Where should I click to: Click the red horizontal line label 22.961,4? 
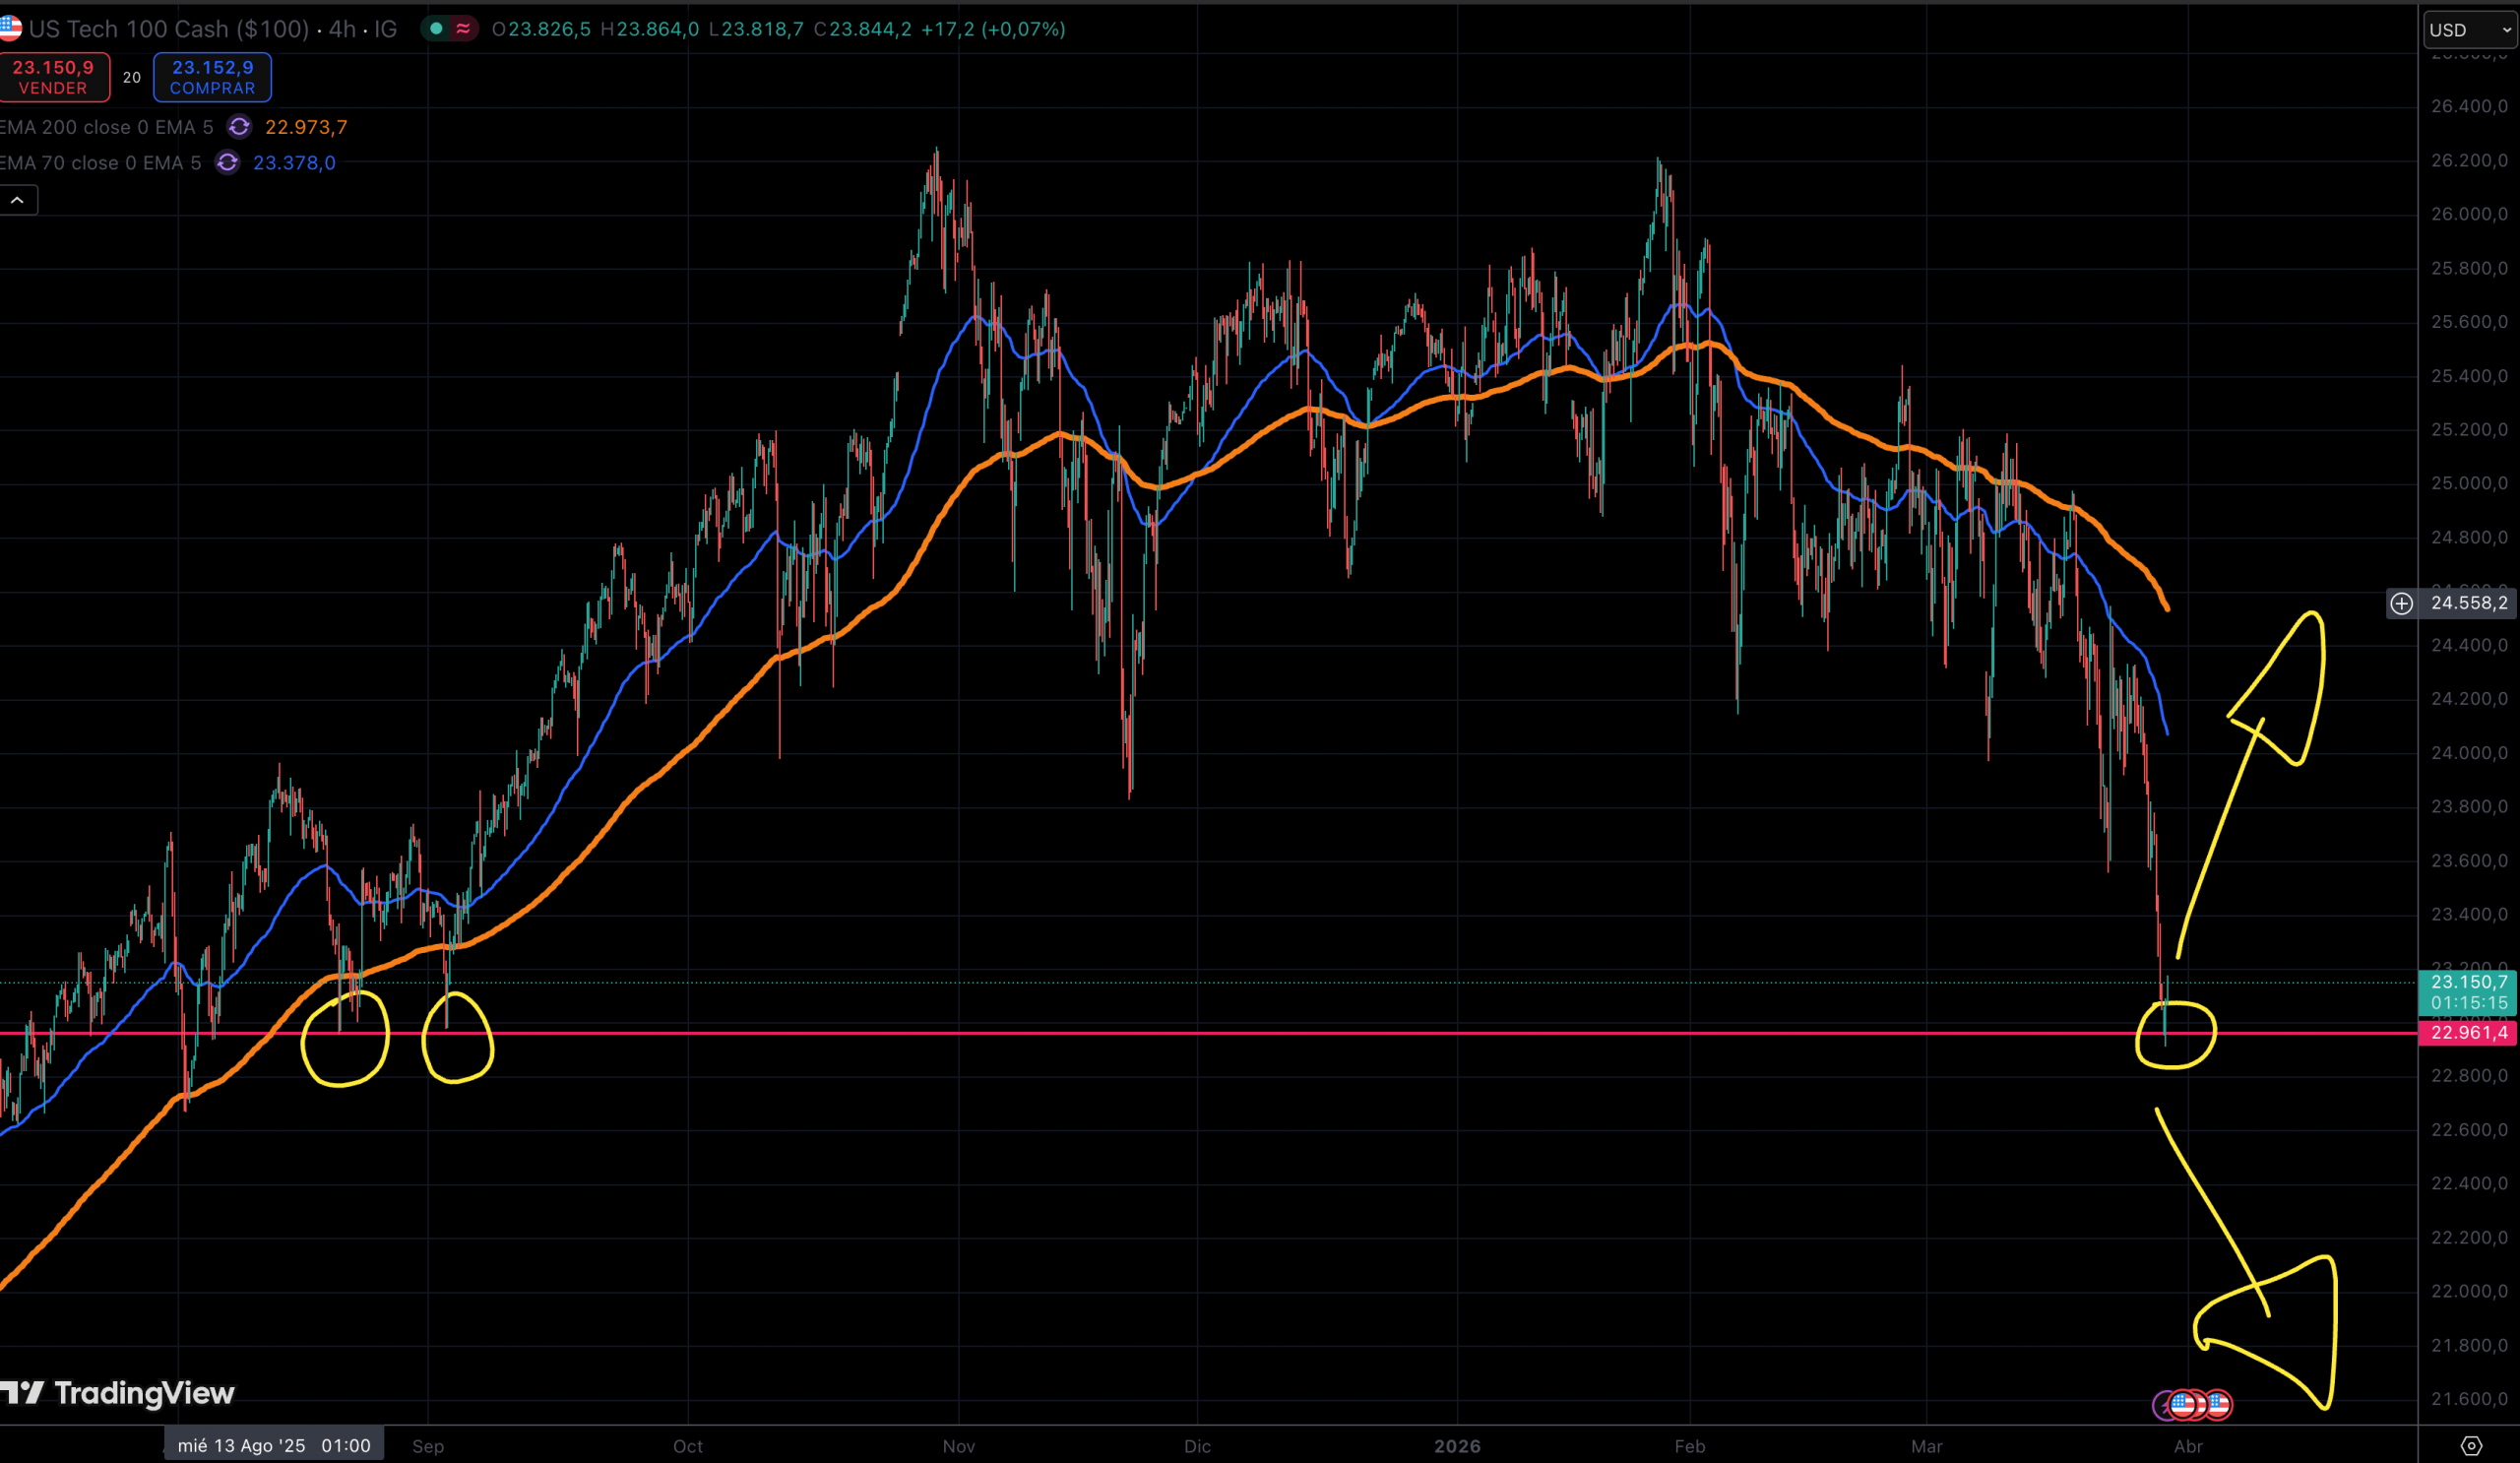click(2468, 1032)
